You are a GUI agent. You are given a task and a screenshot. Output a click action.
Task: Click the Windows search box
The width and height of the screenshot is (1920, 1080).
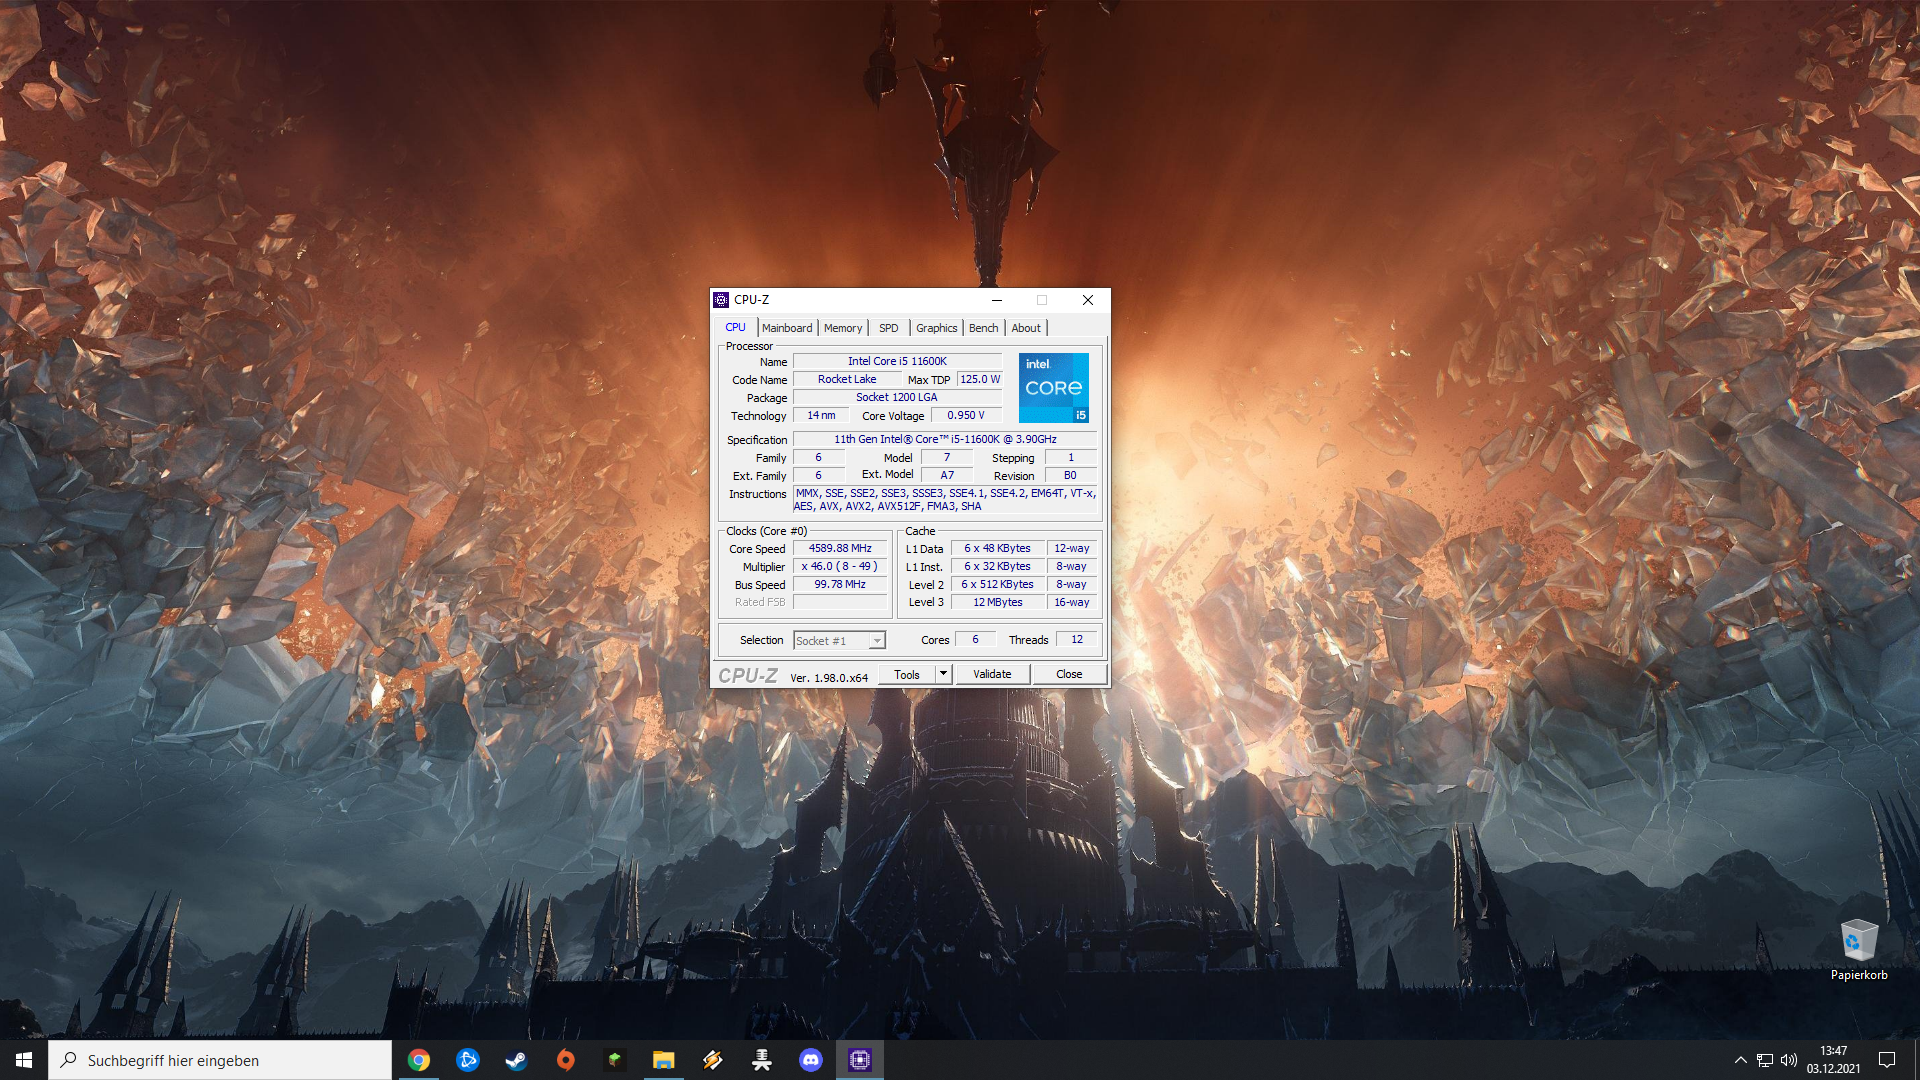[220, 1060]
